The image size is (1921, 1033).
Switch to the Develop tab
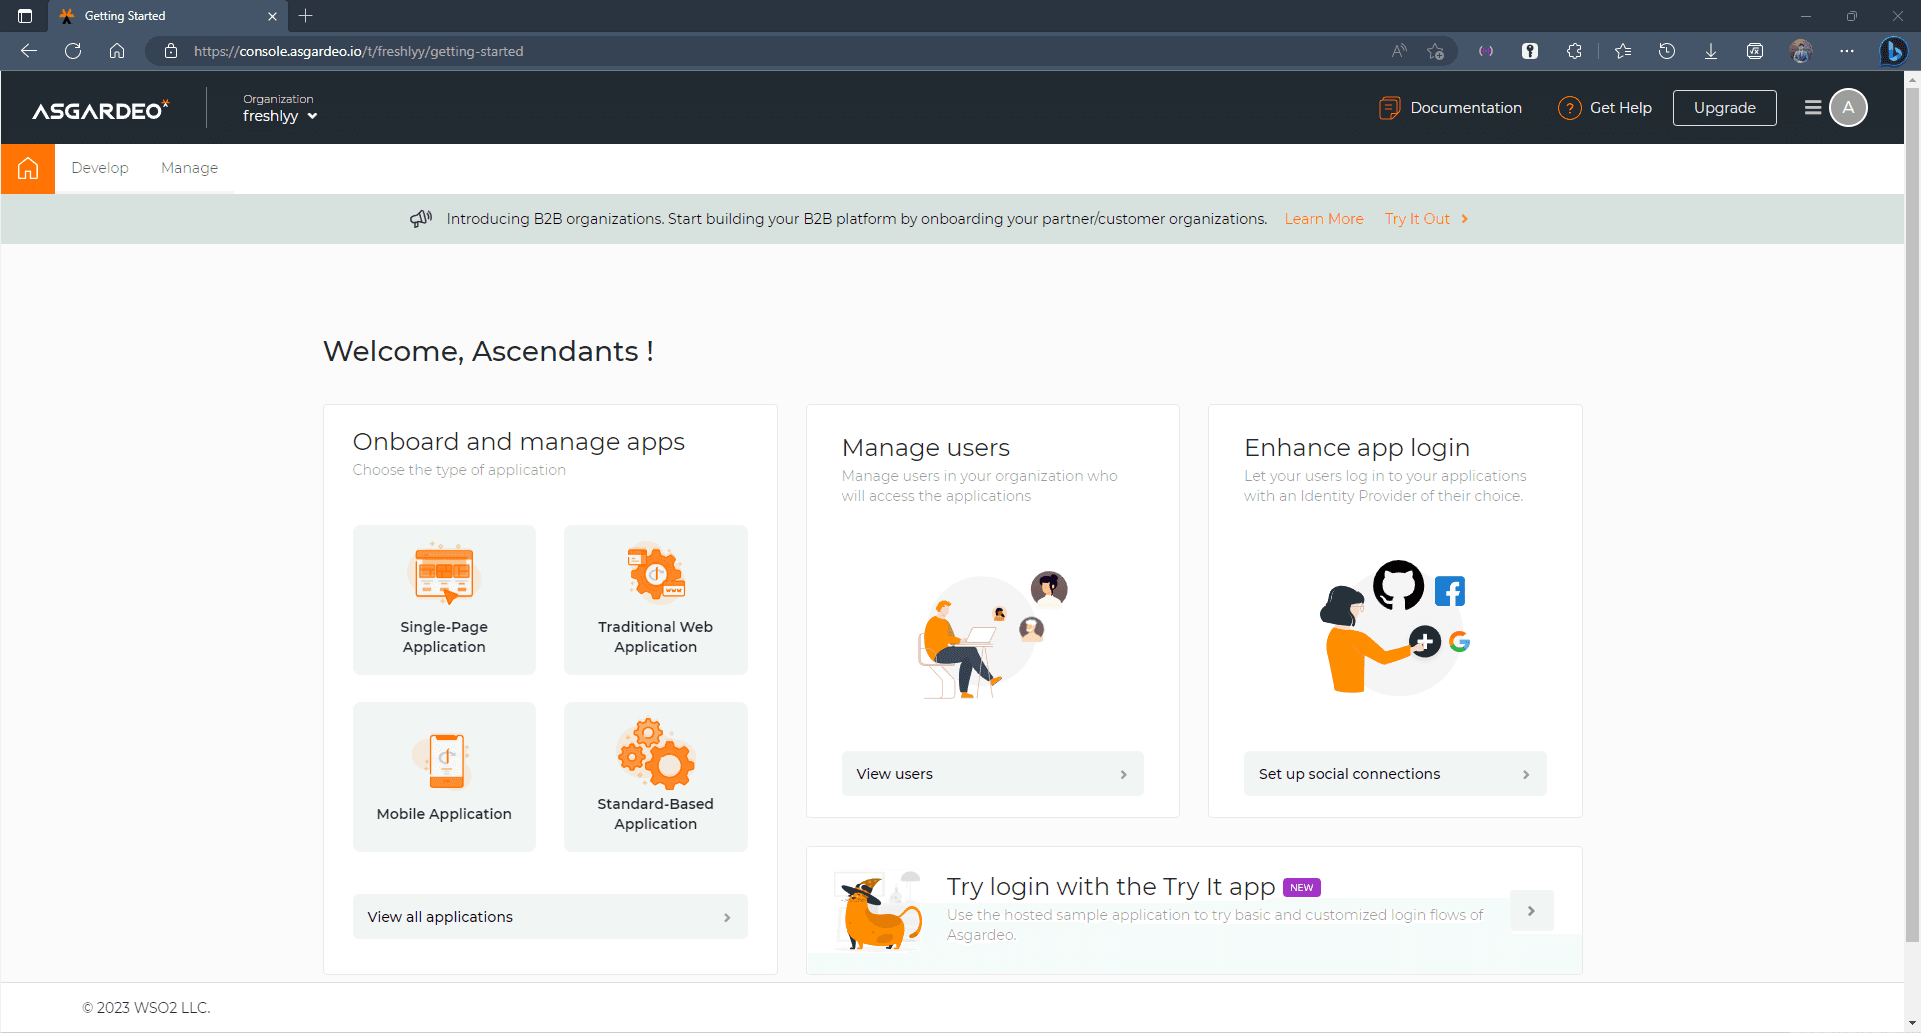click(x=100, y=168)
